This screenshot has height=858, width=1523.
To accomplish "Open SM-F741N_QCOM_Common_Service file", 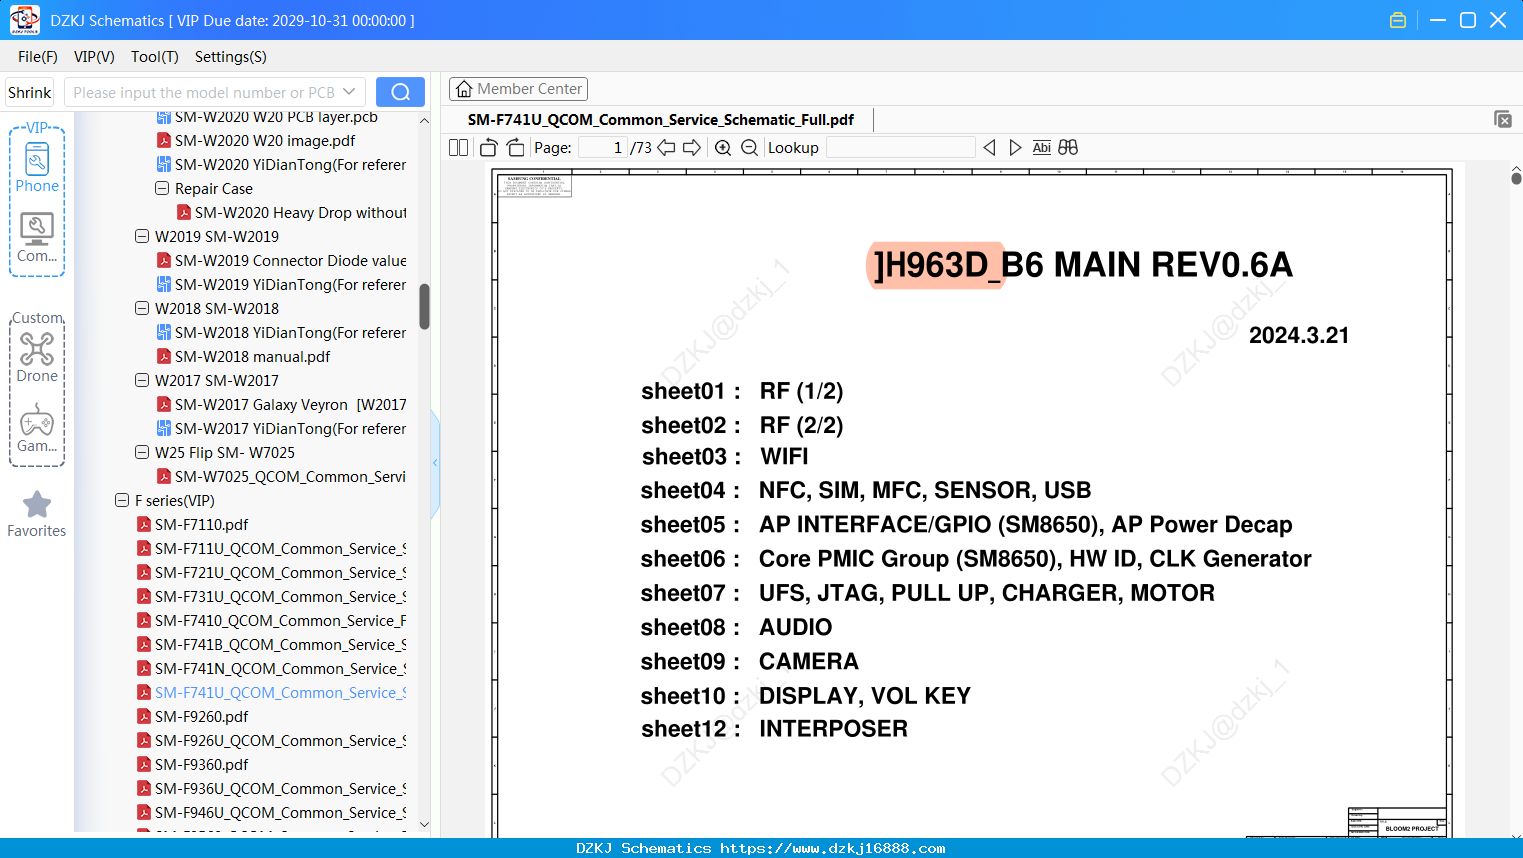I will click(x=271, y=669).
